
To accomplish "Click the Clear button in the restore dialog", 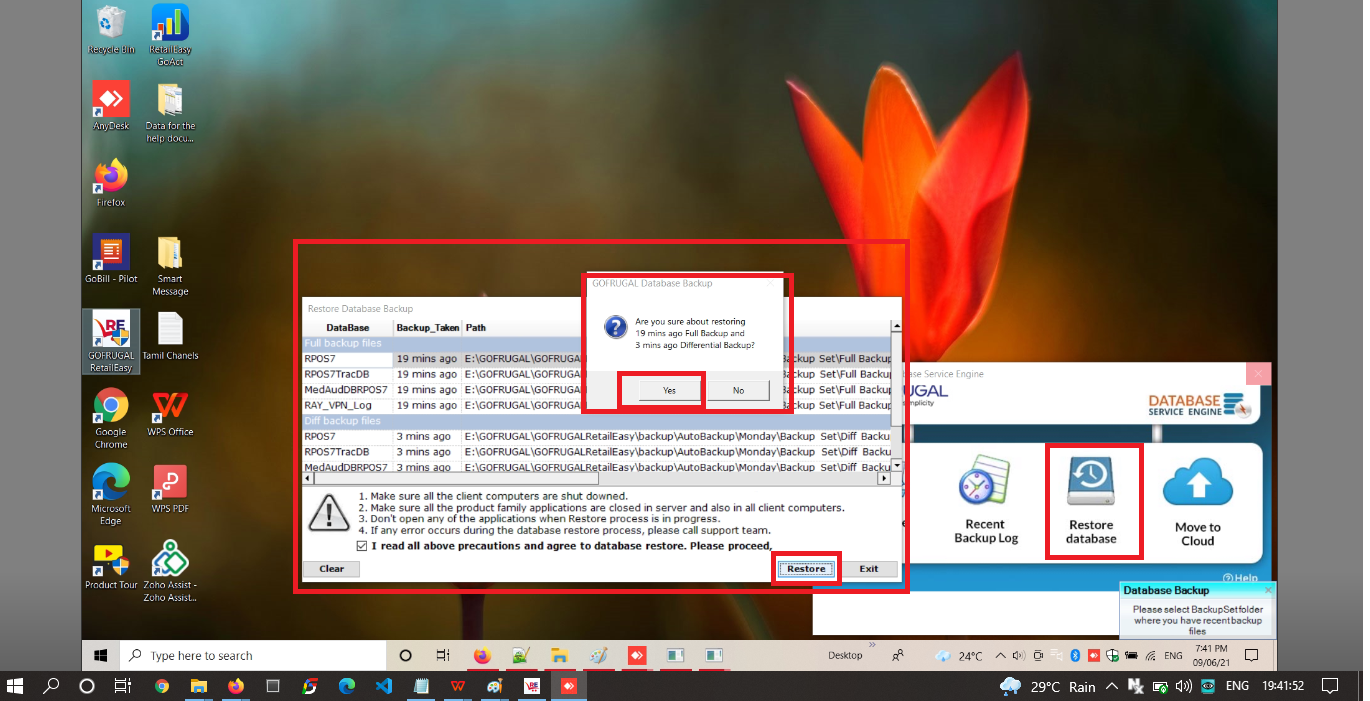I will [332, 569].
